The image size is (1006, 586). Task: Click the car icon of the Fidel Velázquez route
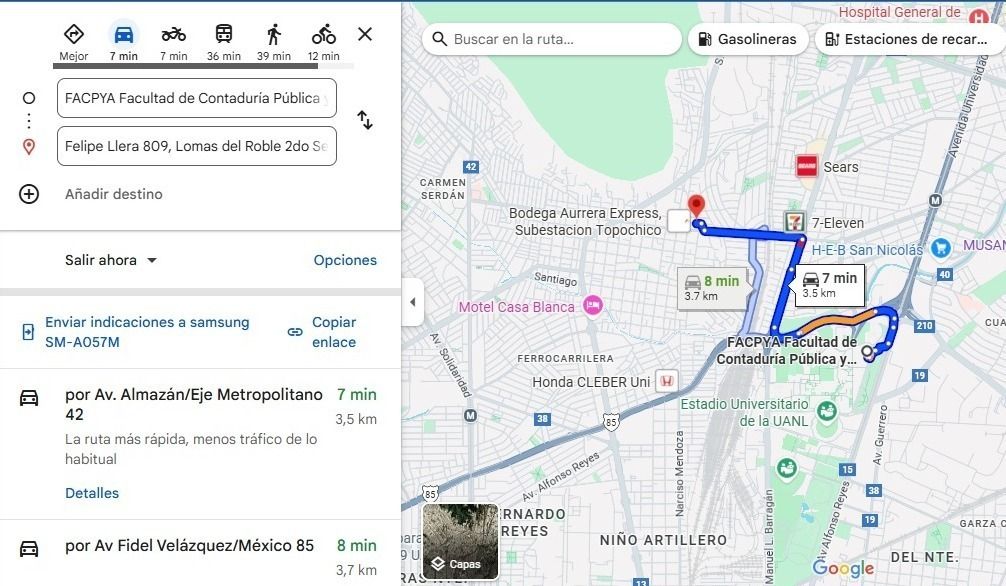tap(29, 549)
